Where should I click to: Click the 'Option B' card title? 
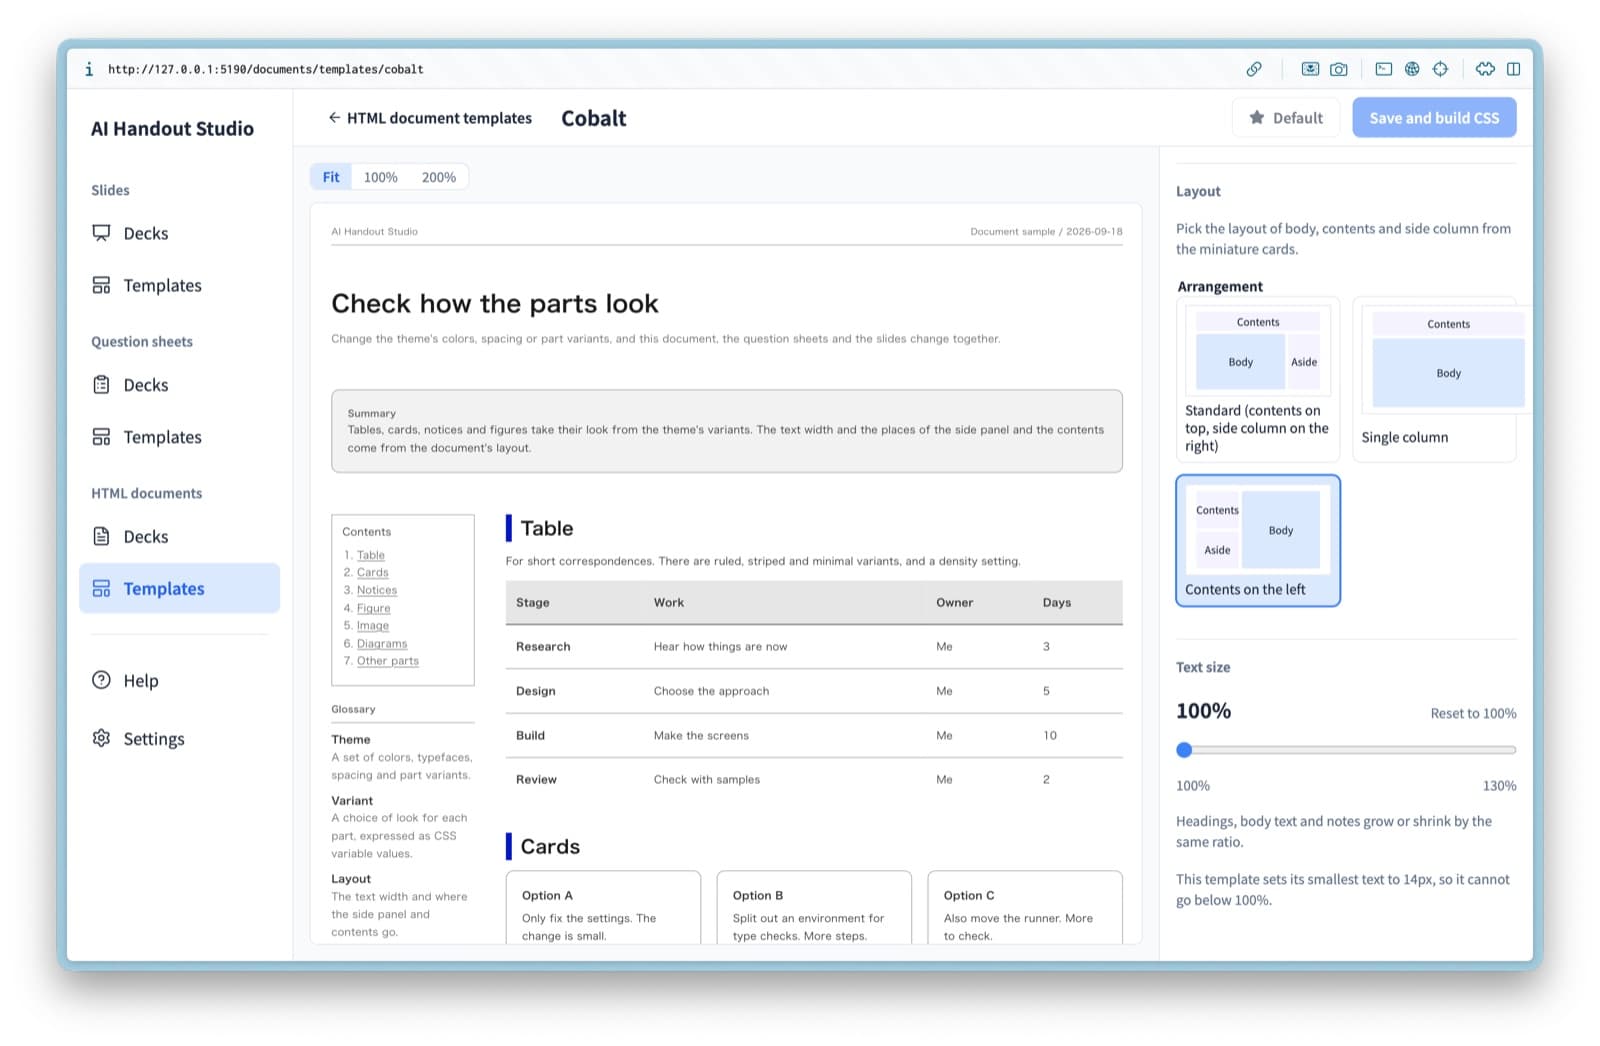[x=758, y=896]
